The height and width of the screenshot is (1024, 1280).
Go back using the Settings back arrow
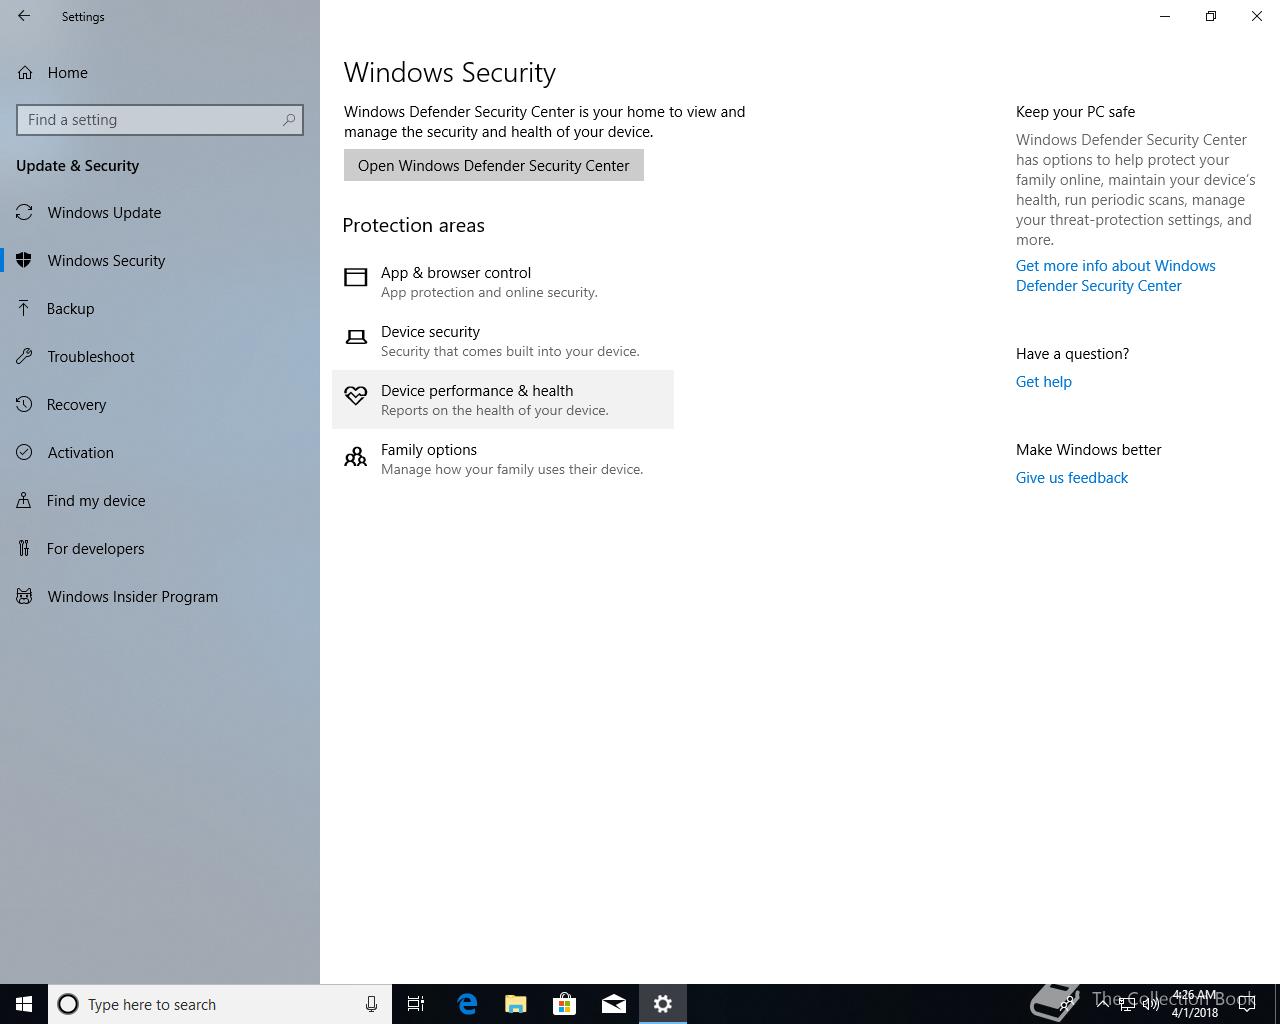pos(24,16)
